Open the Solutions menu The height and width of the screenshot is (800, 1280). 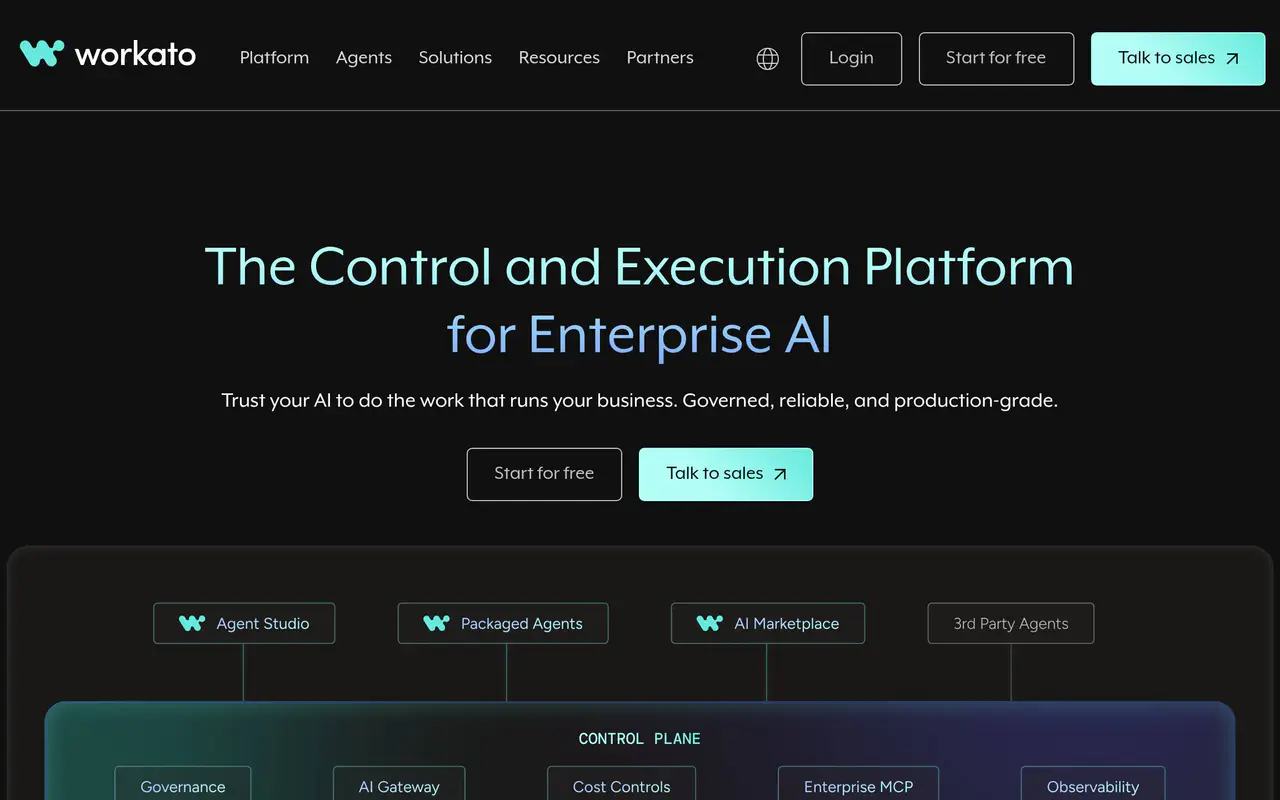click(455, 58)
